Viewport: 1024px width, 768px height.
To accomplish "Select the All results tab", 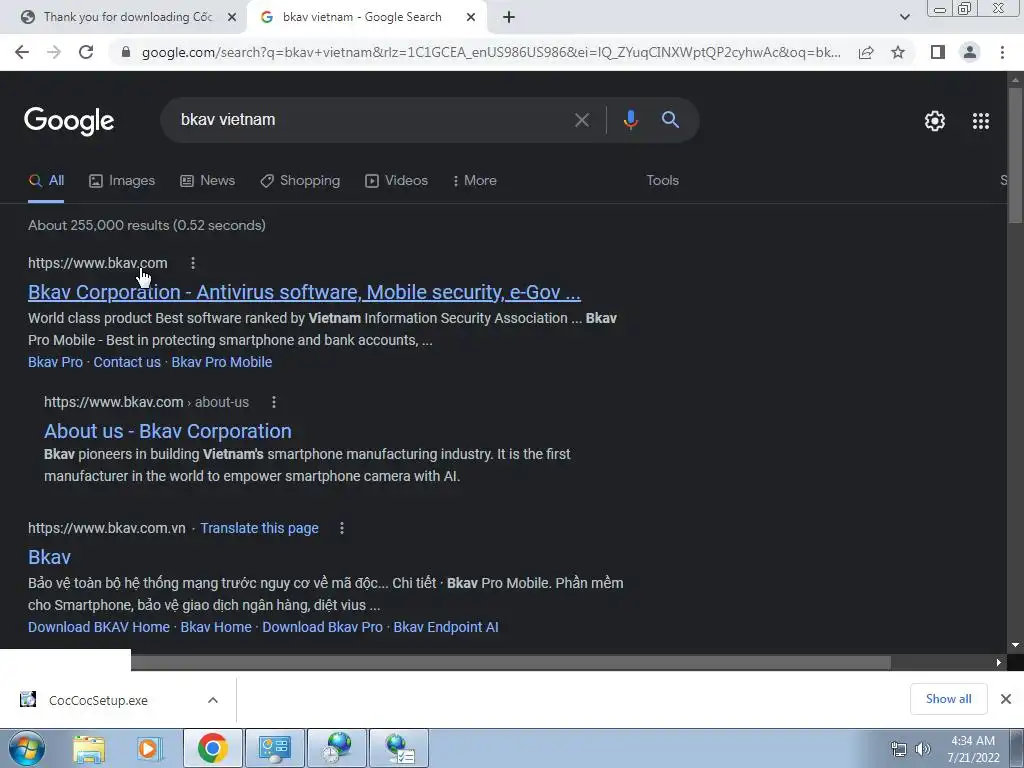I will pos(46,181).
